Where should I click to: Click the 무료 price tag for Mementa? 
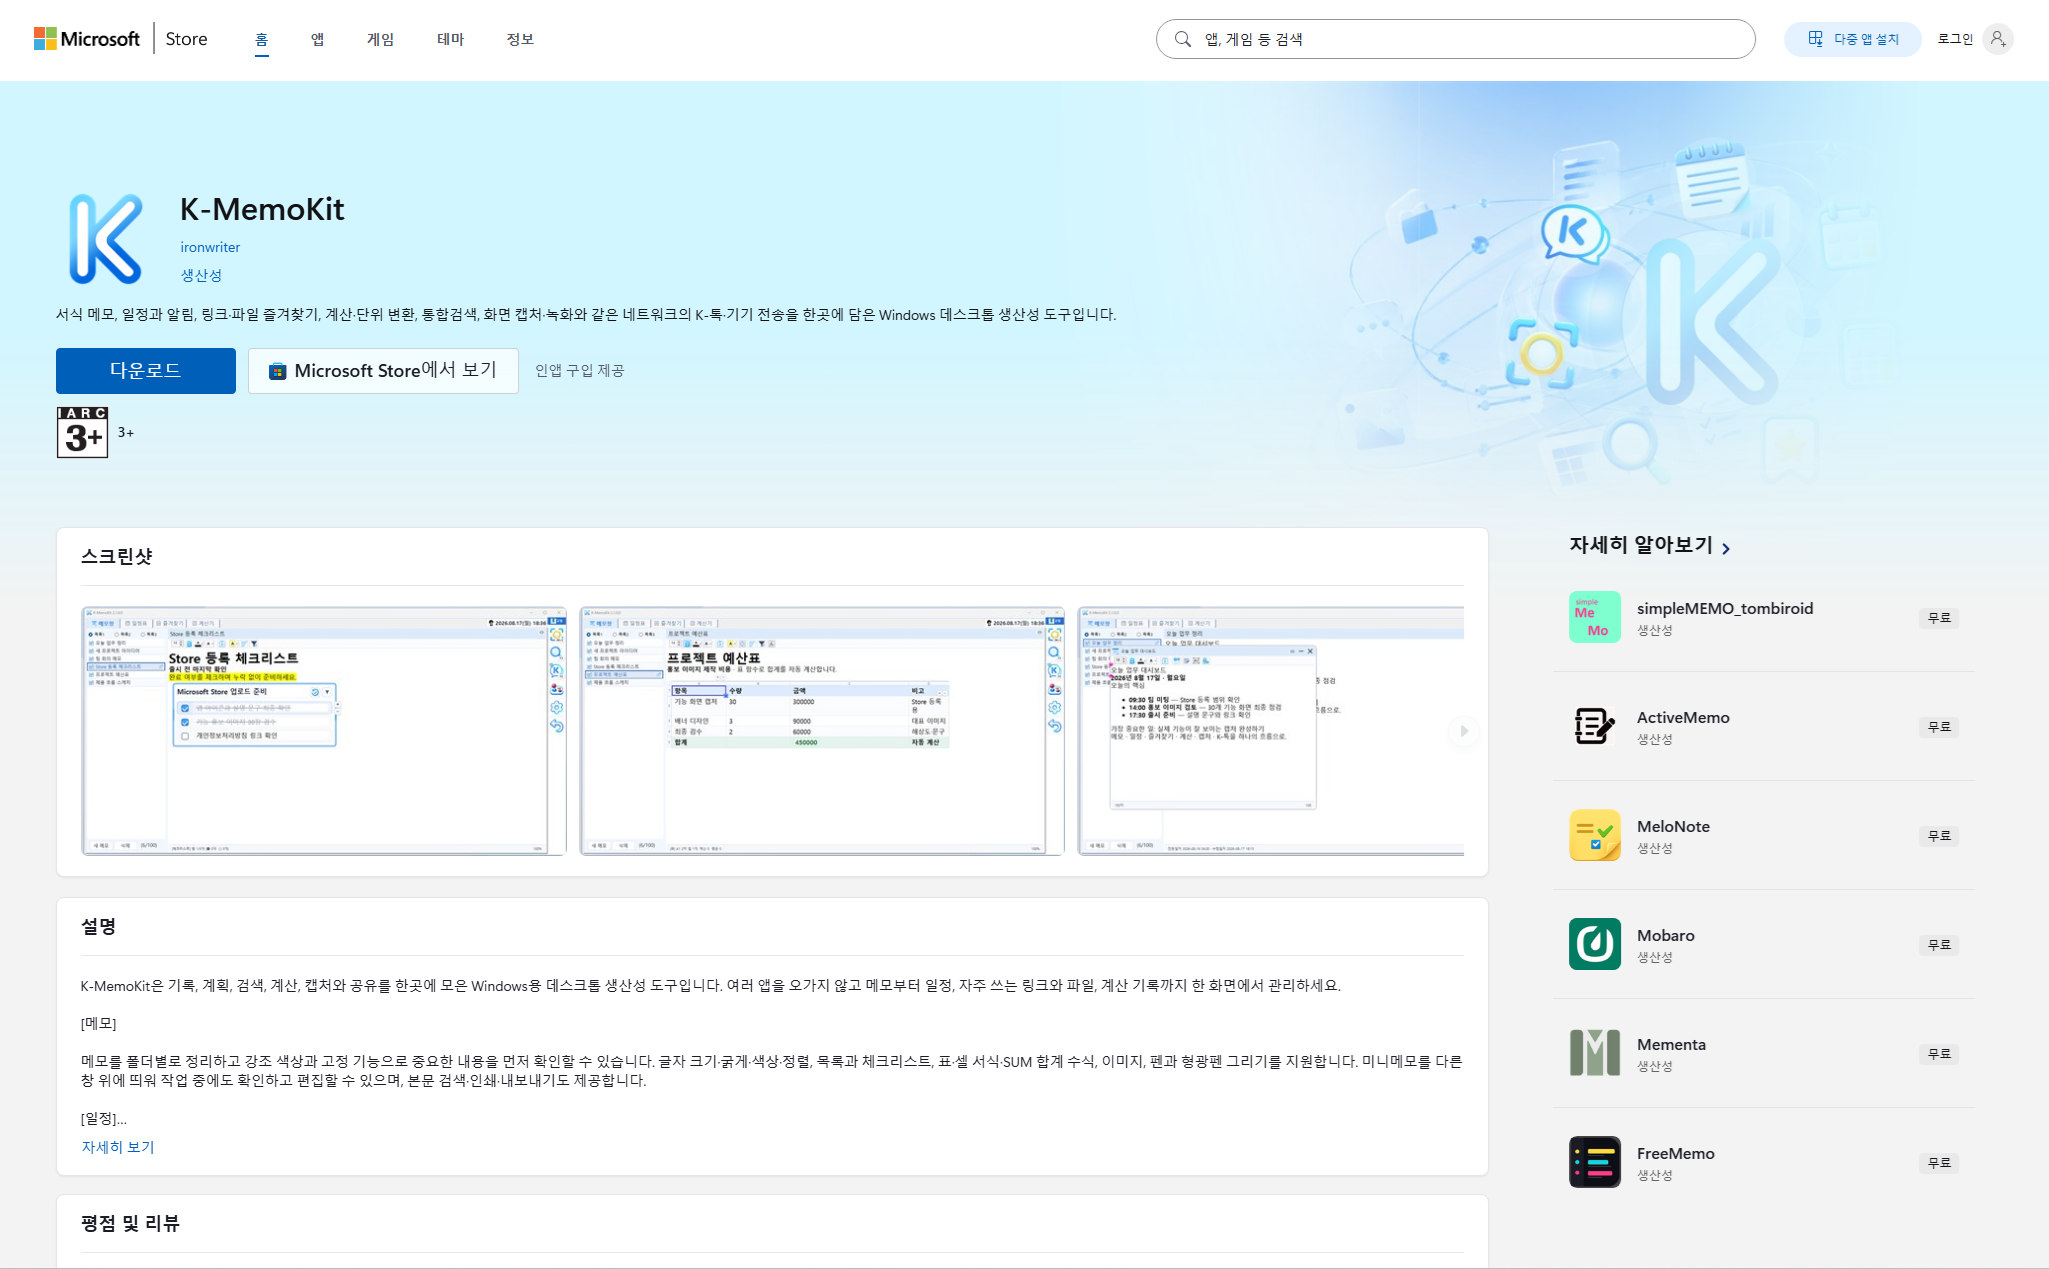coord(1939,1054)
